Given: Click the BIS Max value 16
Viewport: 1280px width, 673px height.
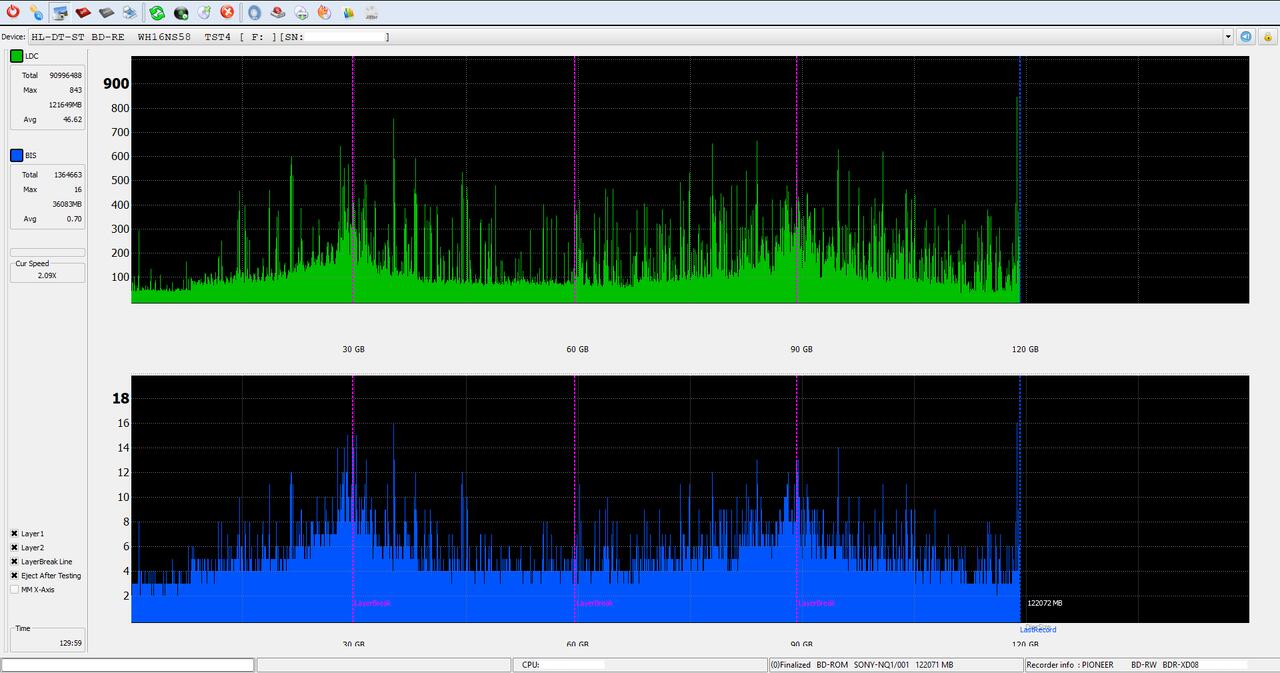Looking at the screenshot, I should click(78, 189).
